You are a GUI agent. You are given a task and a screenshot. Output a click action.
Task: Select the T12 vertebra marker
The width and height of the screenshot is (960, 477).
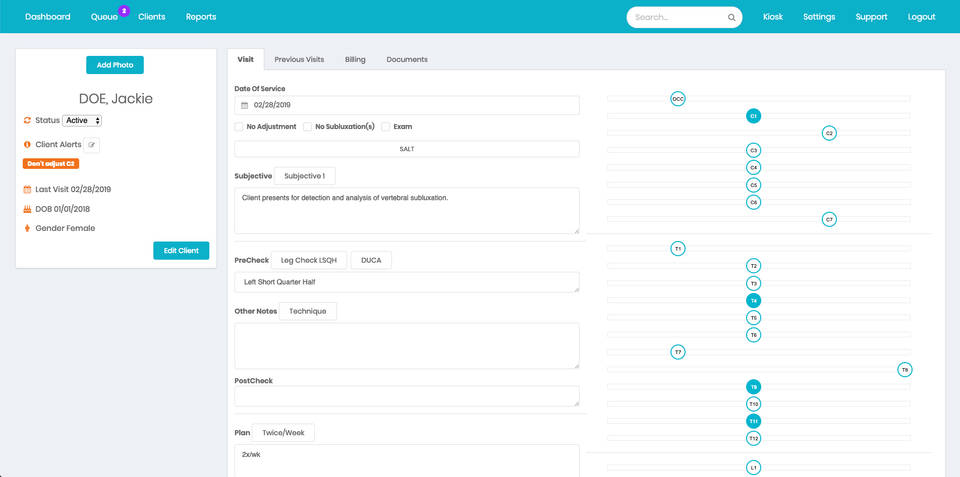tap(754, 438)
